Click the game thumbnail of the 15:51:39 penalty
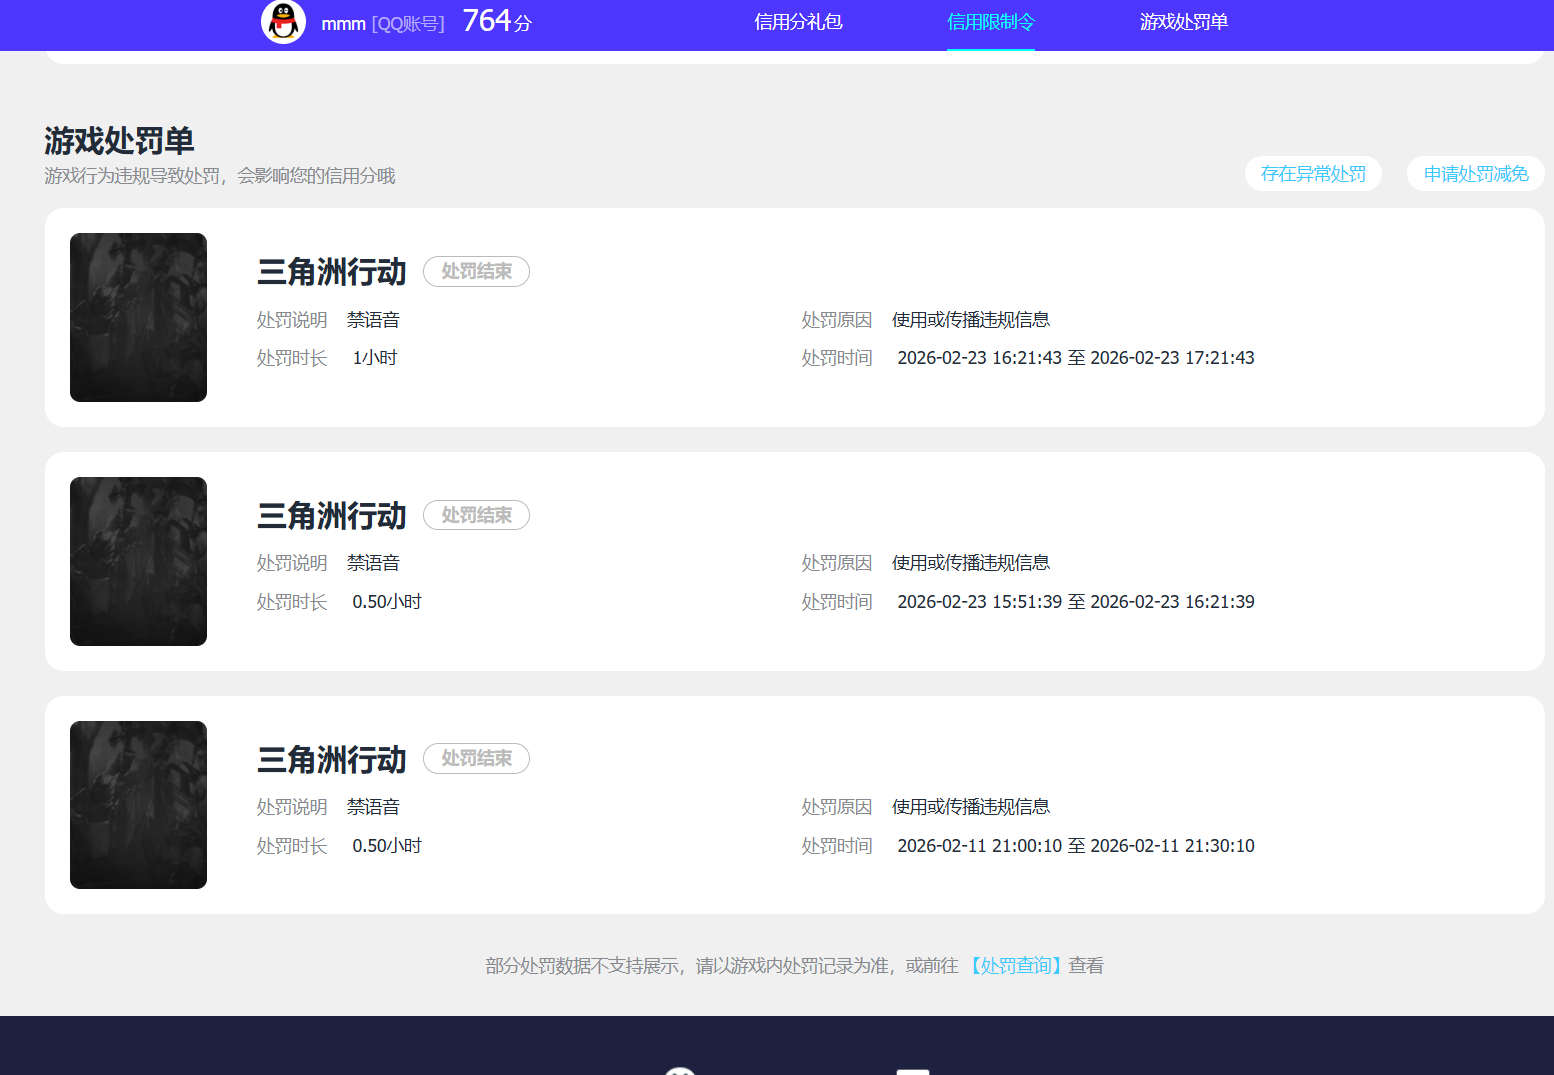The height and width of the screenshot is (1075, 1554). pos(138,561)
